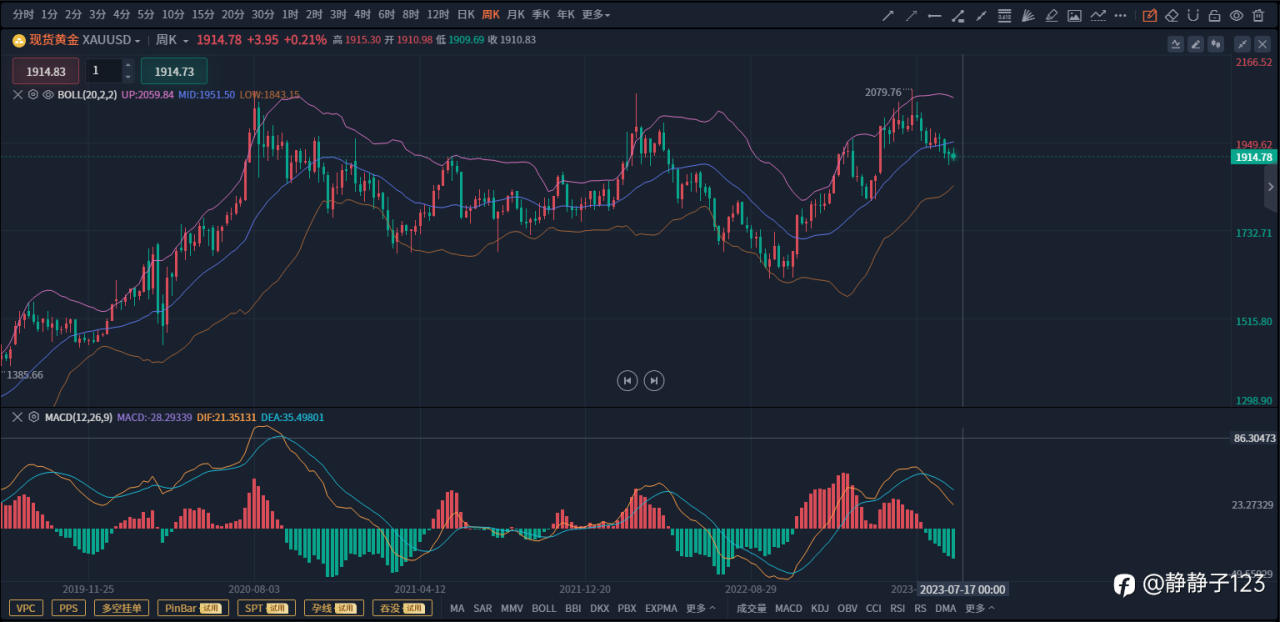
Task: Toggle drawings visibility eye in toolbar
Action: pyautogui.click(x=1236, y=15)
